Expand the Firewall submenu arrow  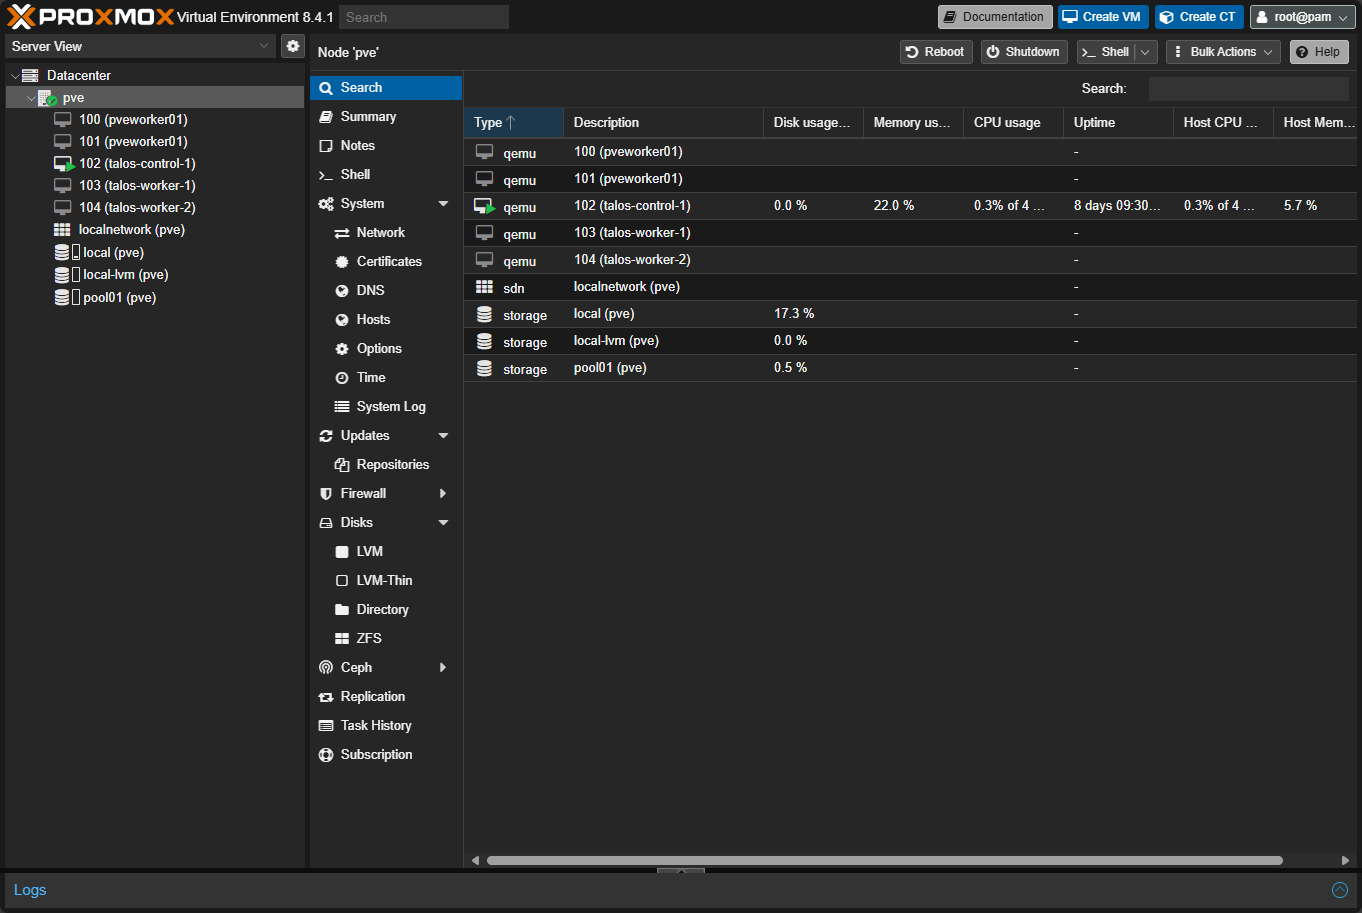point(443,494)
